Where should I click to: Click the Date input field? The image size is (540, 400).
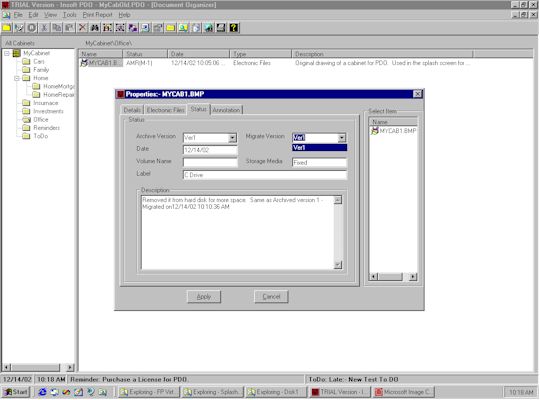pyautogui.click(x=210, y=150)
